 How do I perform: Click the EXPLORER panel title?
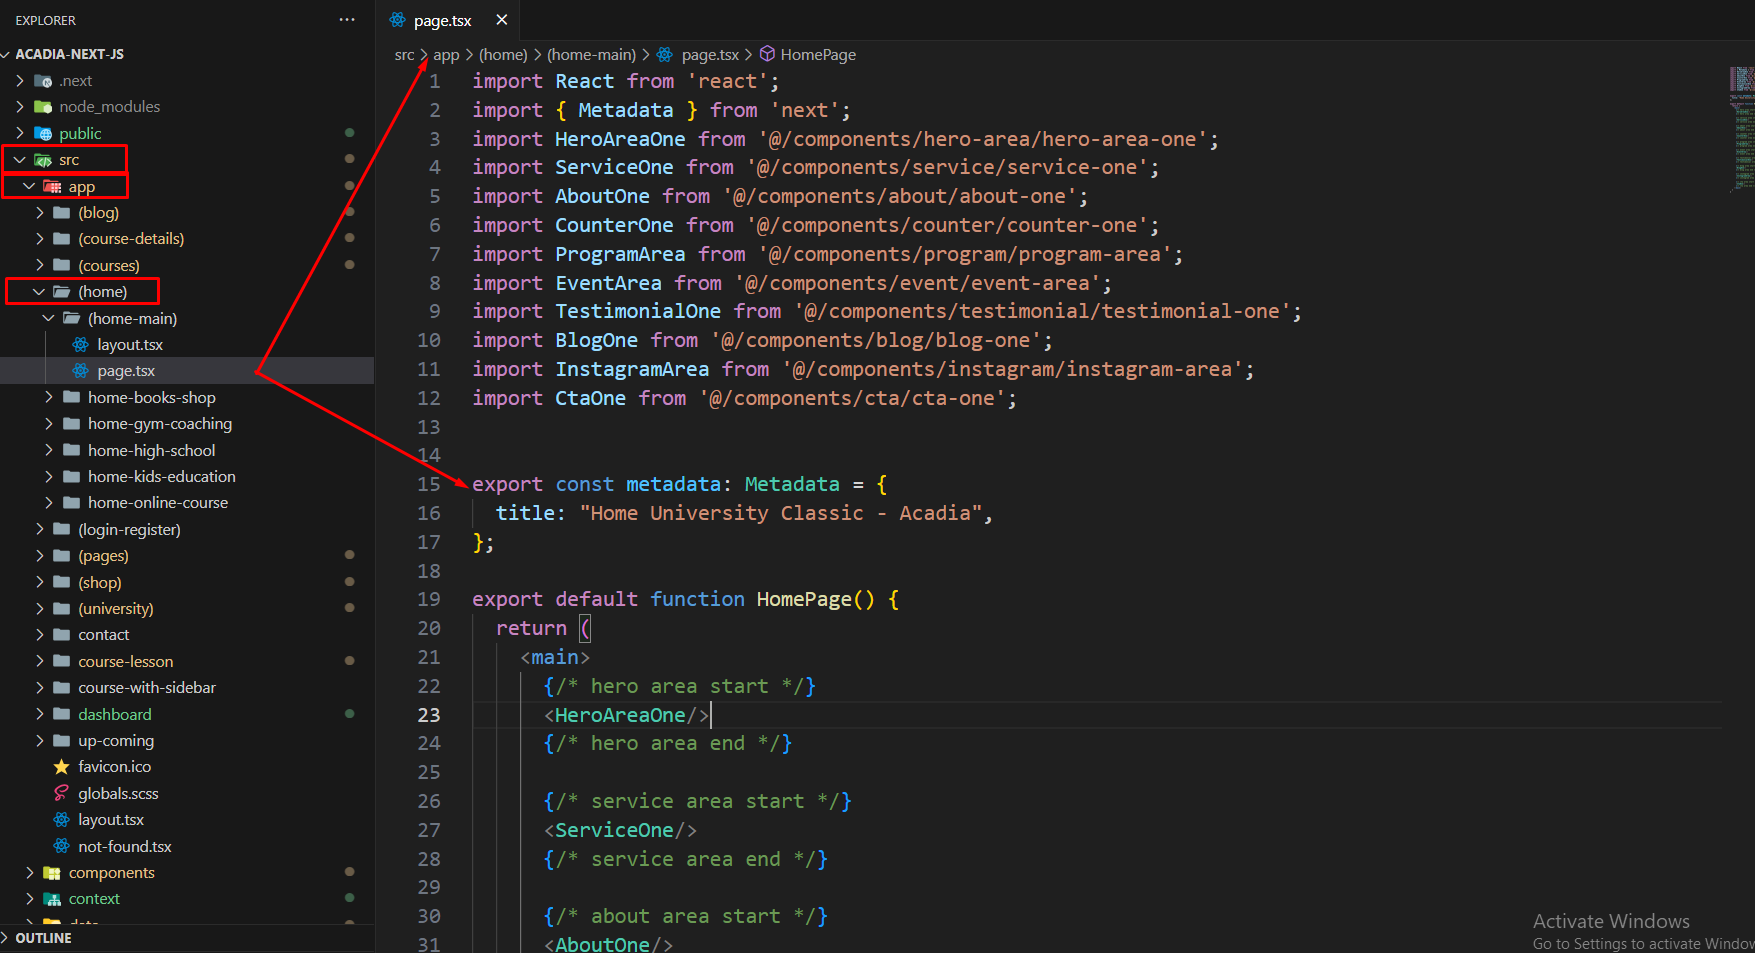coord(45,20)
